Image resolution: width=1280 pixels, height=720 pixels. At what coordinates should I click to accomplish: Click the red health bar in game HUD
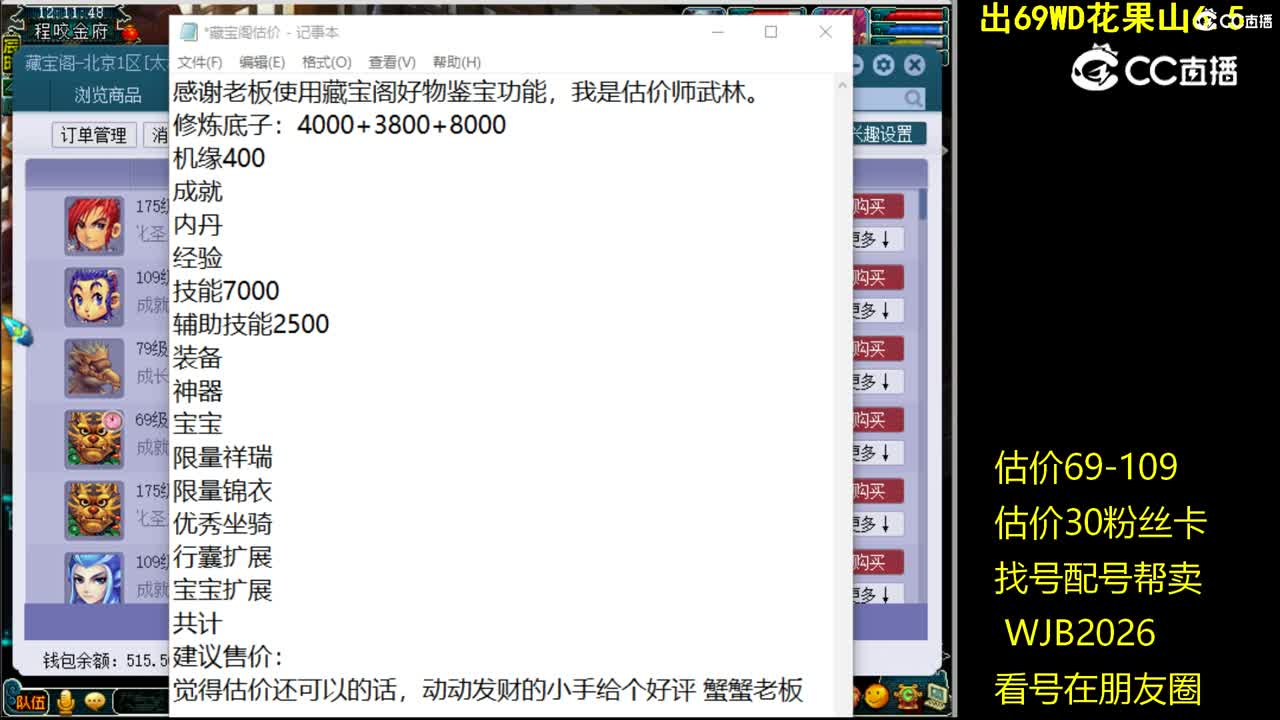[x=914, y=14]
